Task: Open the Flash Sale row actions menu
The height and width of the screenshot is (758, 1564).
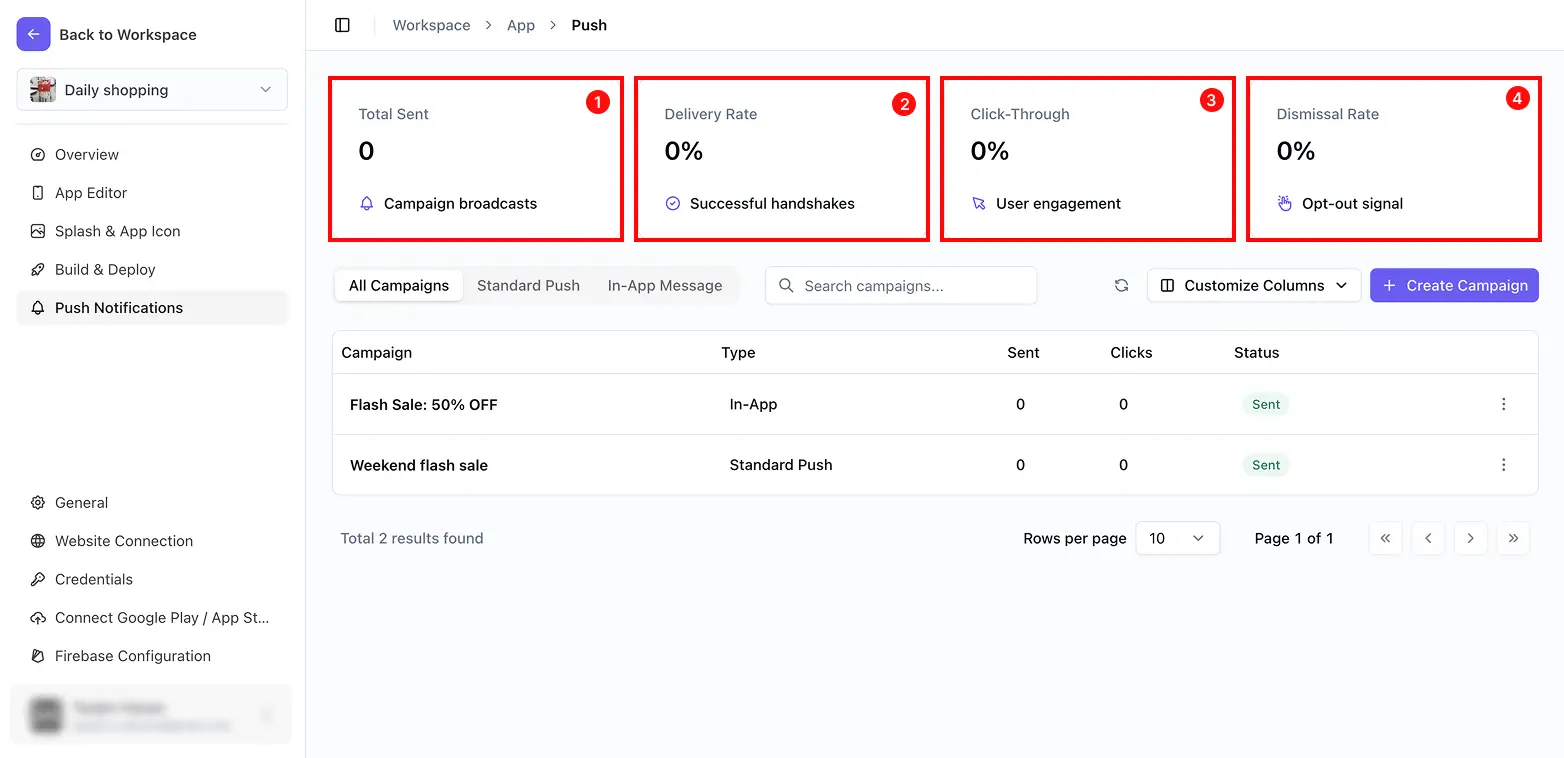Action: click(x=1504, y=405)
